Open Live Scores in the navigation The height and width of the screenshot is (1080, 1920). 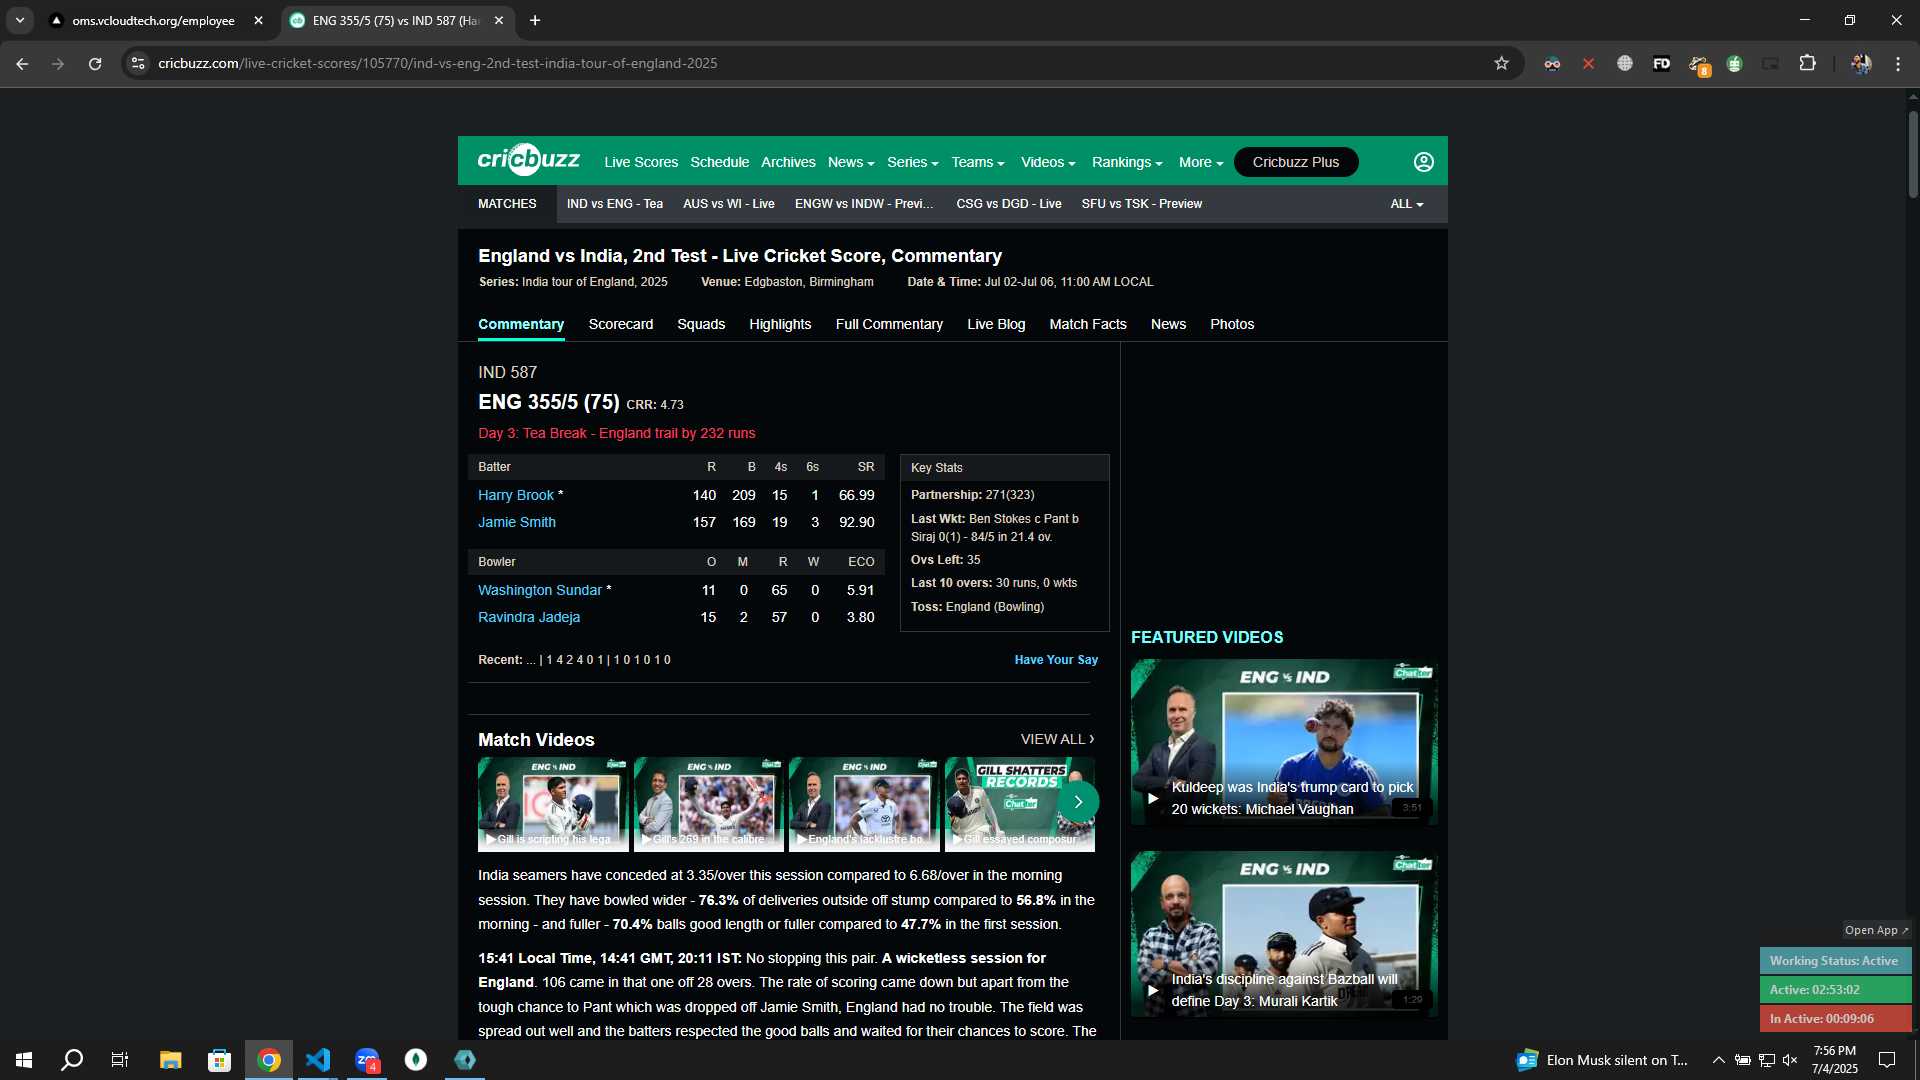click(x=641, y=162)
